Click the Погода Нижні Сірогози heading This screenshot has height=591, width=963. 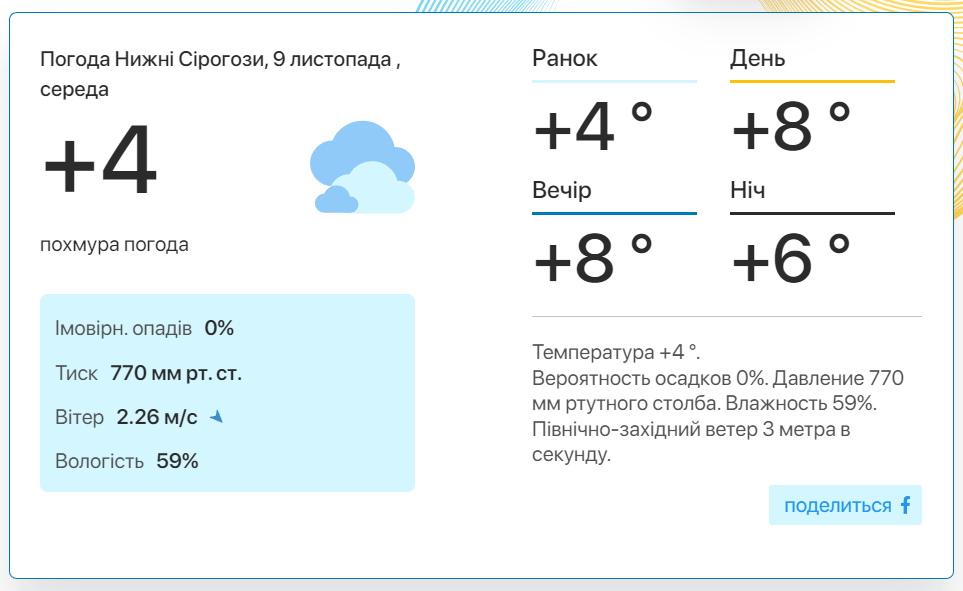click(220, 74)
